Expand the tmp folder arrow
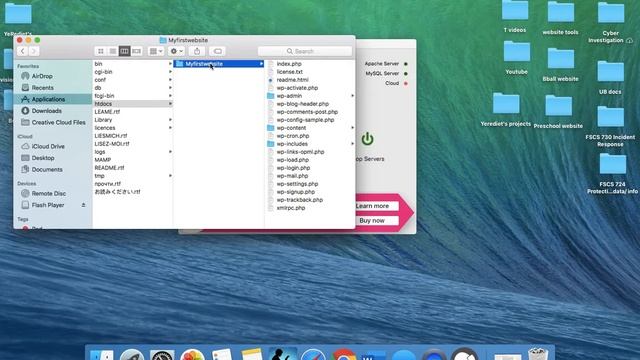The height and width of the screenshot is (360, 640). pyautogui.click(x=170, y=176)
